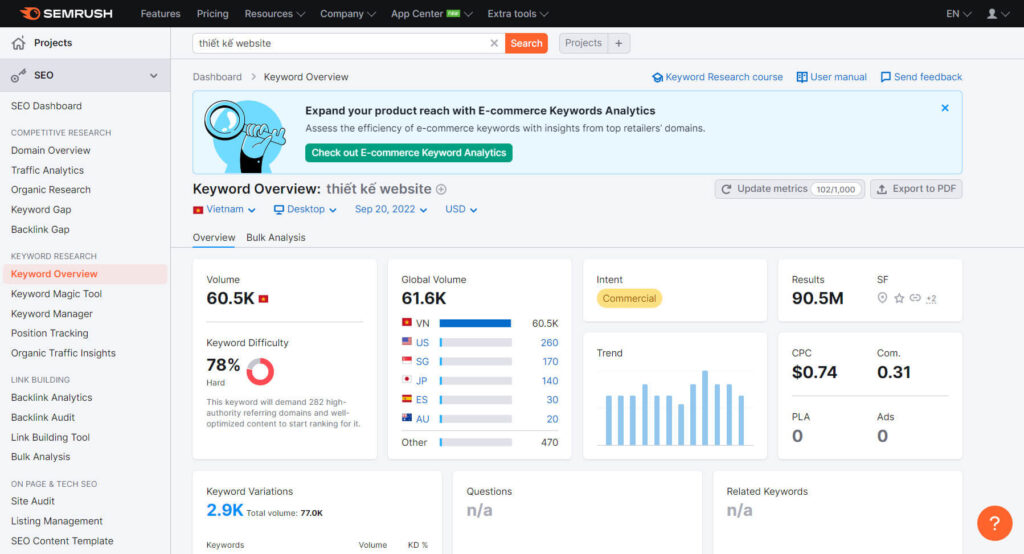Image resolution: width=1024 pixels, height=554 pixels.
Task: Open the user account profile icon
Action: click(997, 14)
